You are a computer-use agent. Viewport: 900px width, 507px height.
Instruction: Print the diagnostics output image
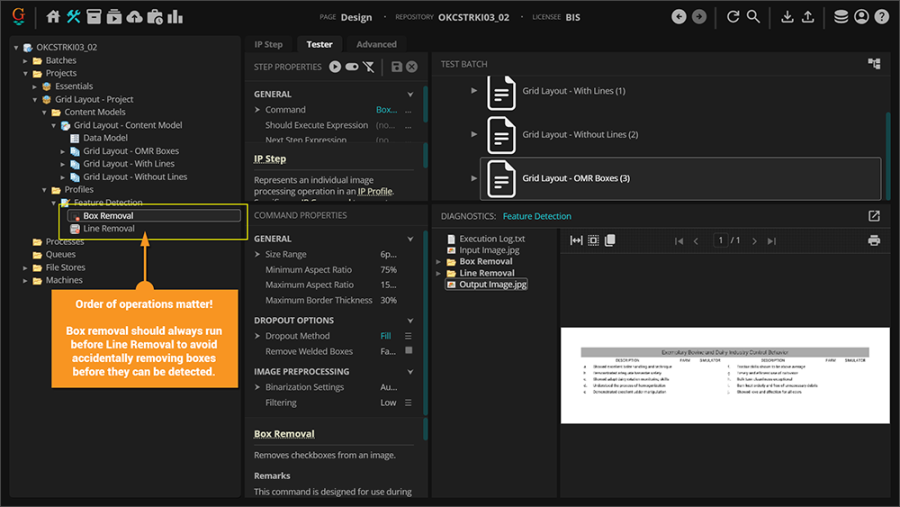(874, 241)
